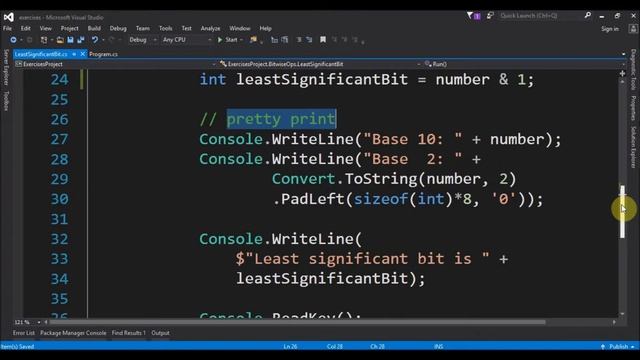Open the Any CPU platform dropdown
Screen dimensions: 640x360
[187, 40]
